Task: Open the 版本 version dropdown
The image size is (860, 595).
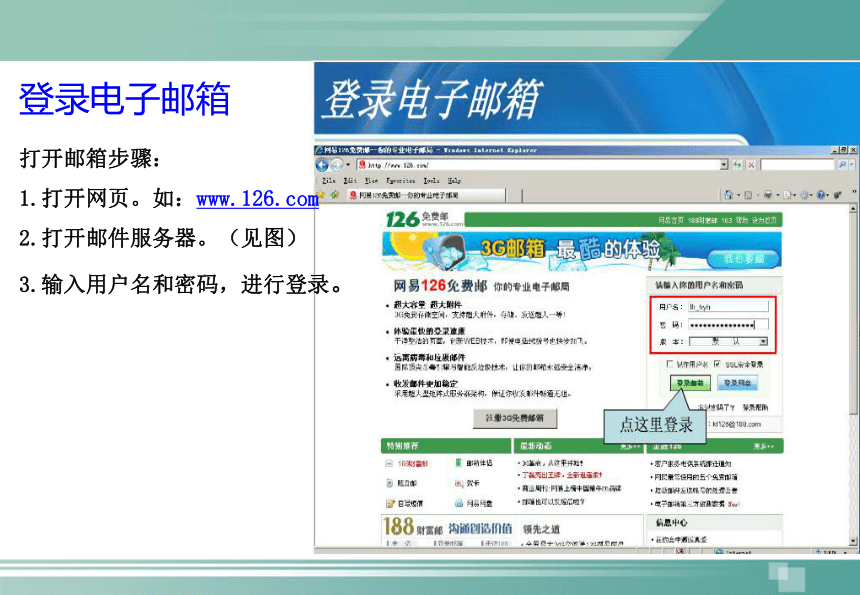Action: pyautogui.click(x=728, y=342)
